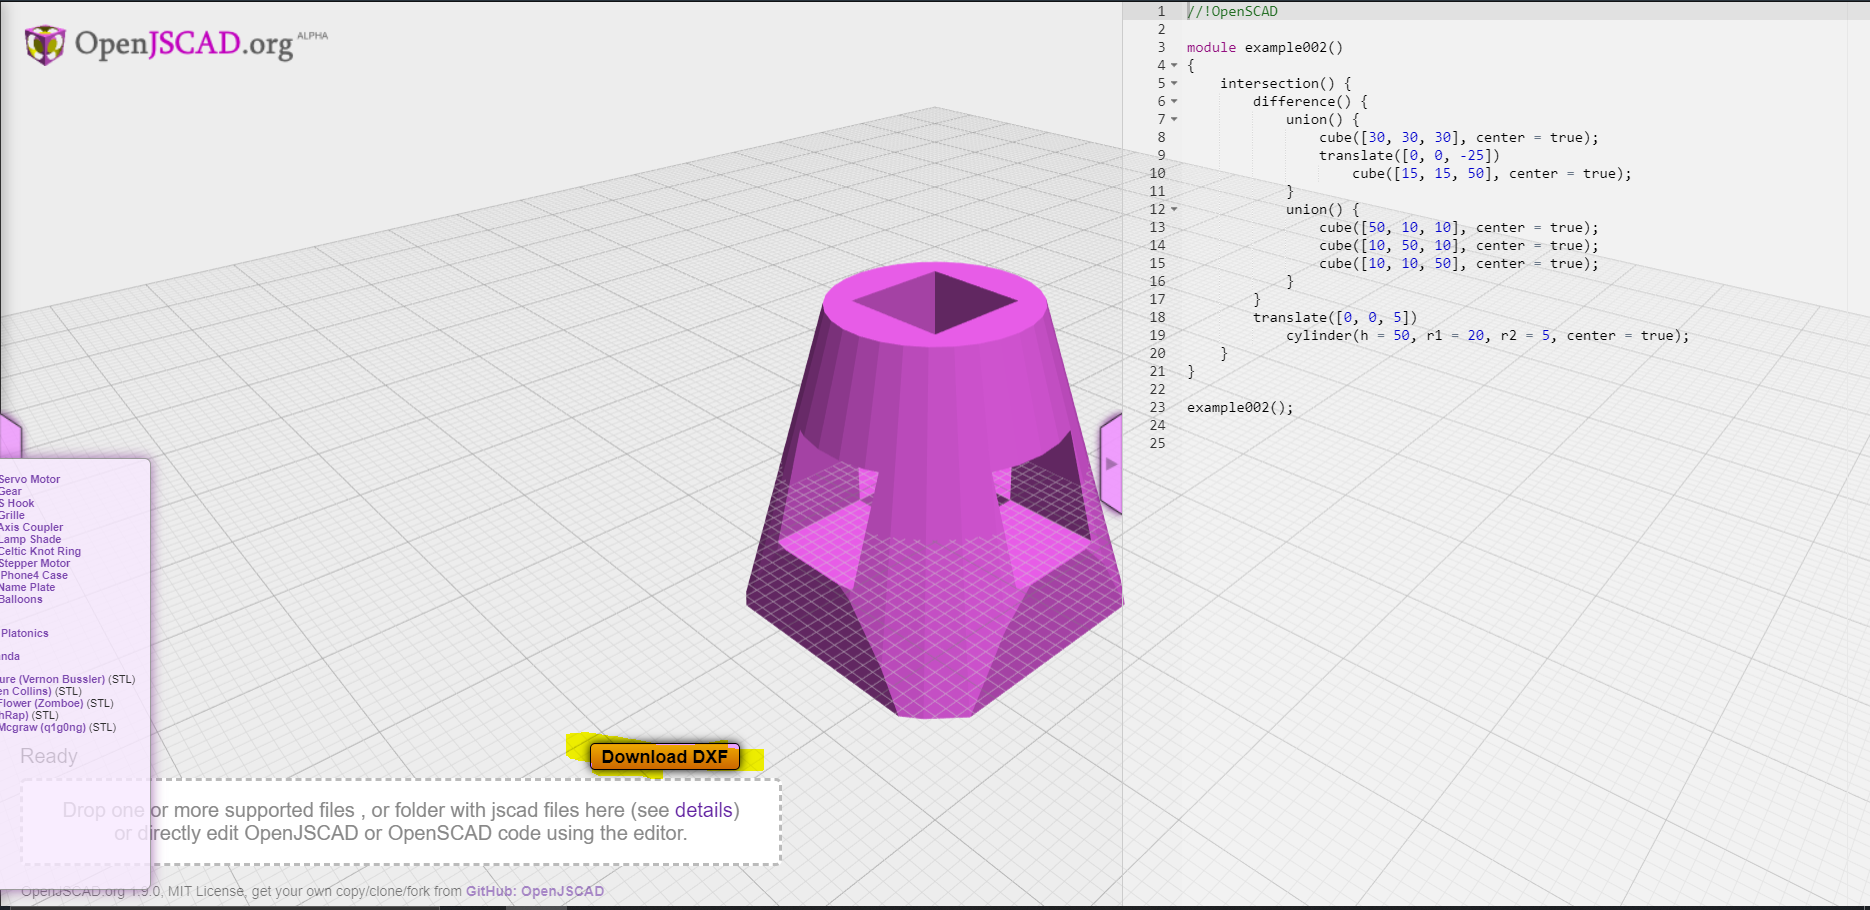Open the Gear example

10,491
